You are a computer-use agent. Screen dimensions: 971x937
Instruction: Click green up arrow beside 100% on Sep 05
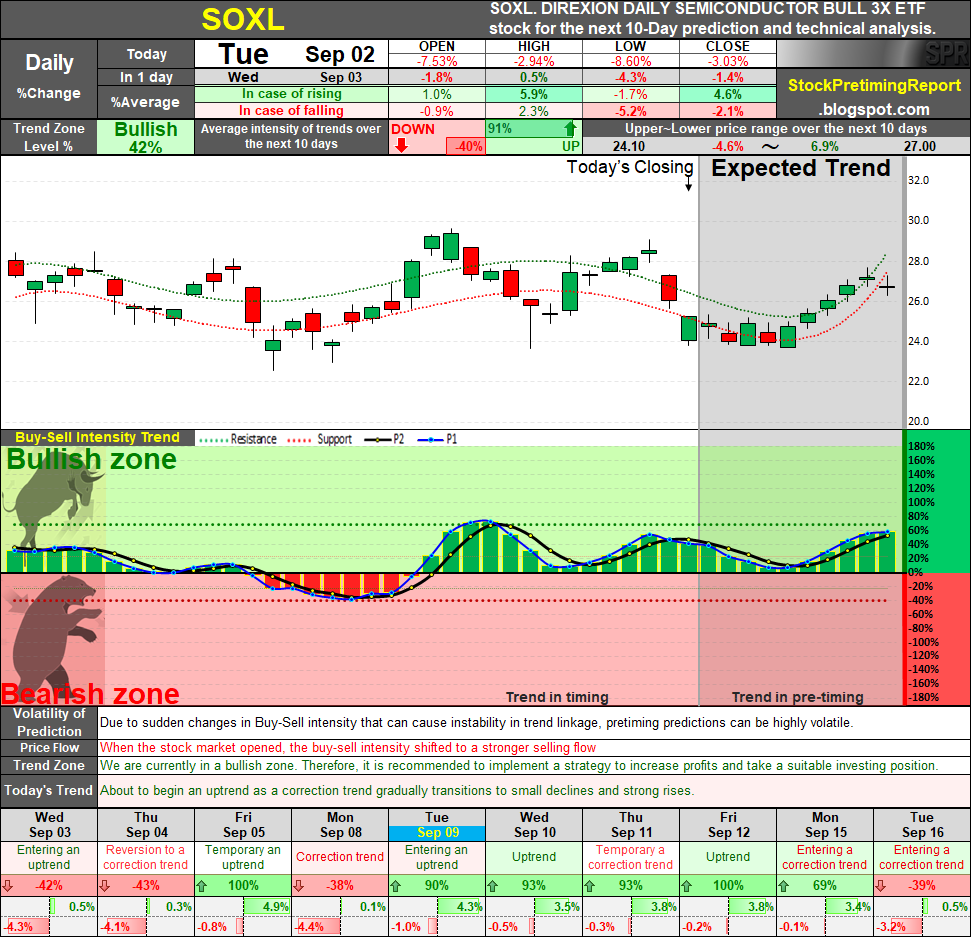pos(201,886)
